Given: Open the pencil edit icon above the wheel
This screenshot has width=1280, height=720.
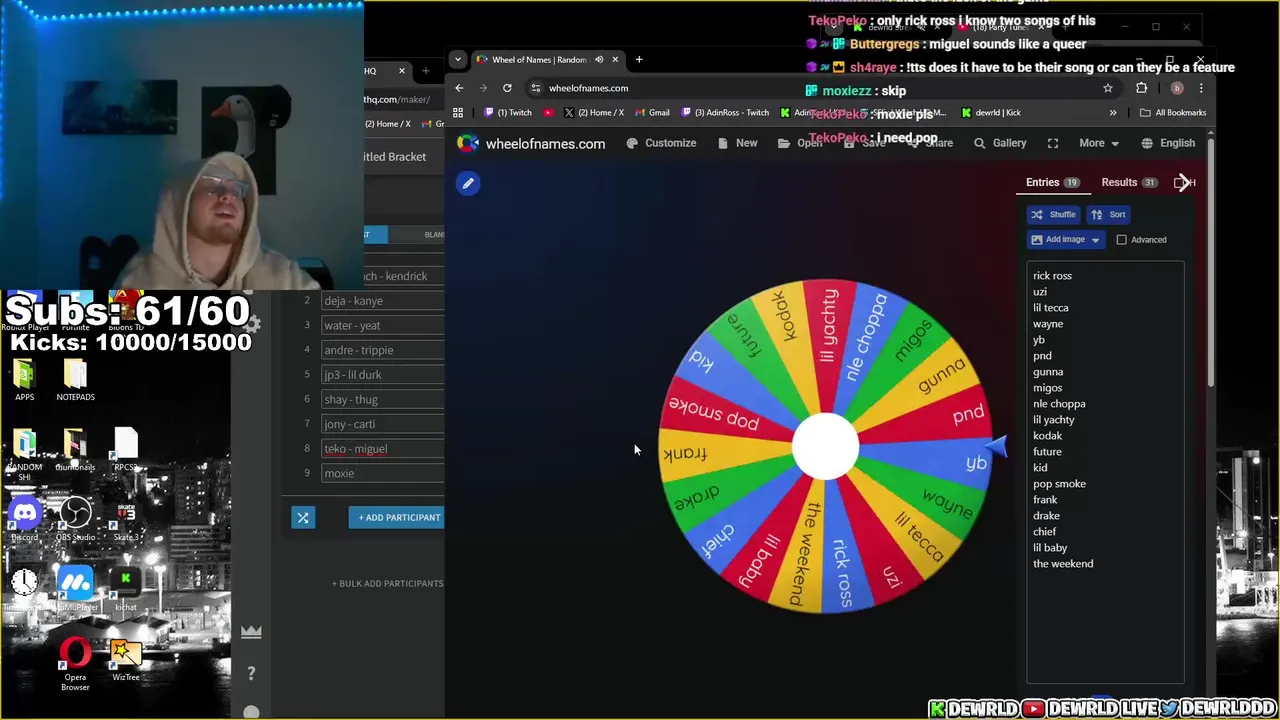Looking at the screenshot, I should [x=468, y=183].
